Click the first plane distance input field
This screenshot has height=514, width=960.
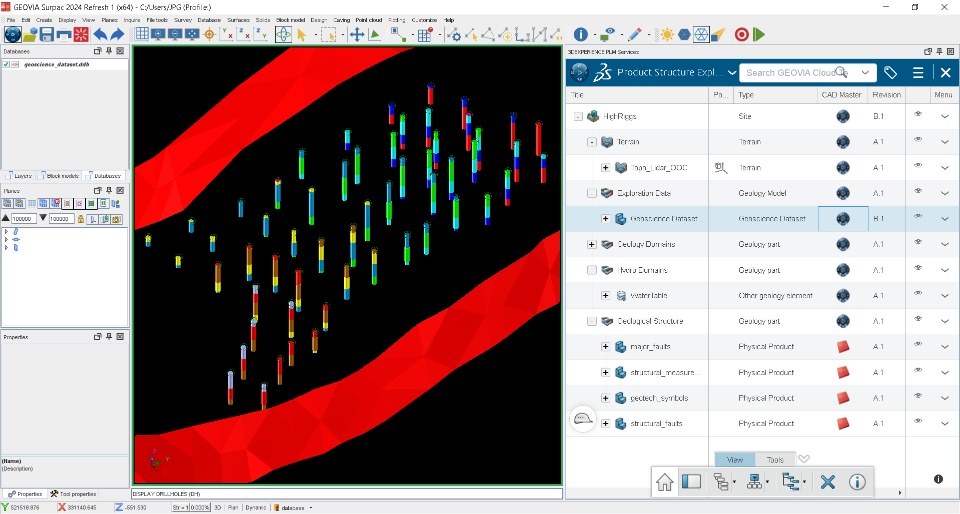[24, 218]
